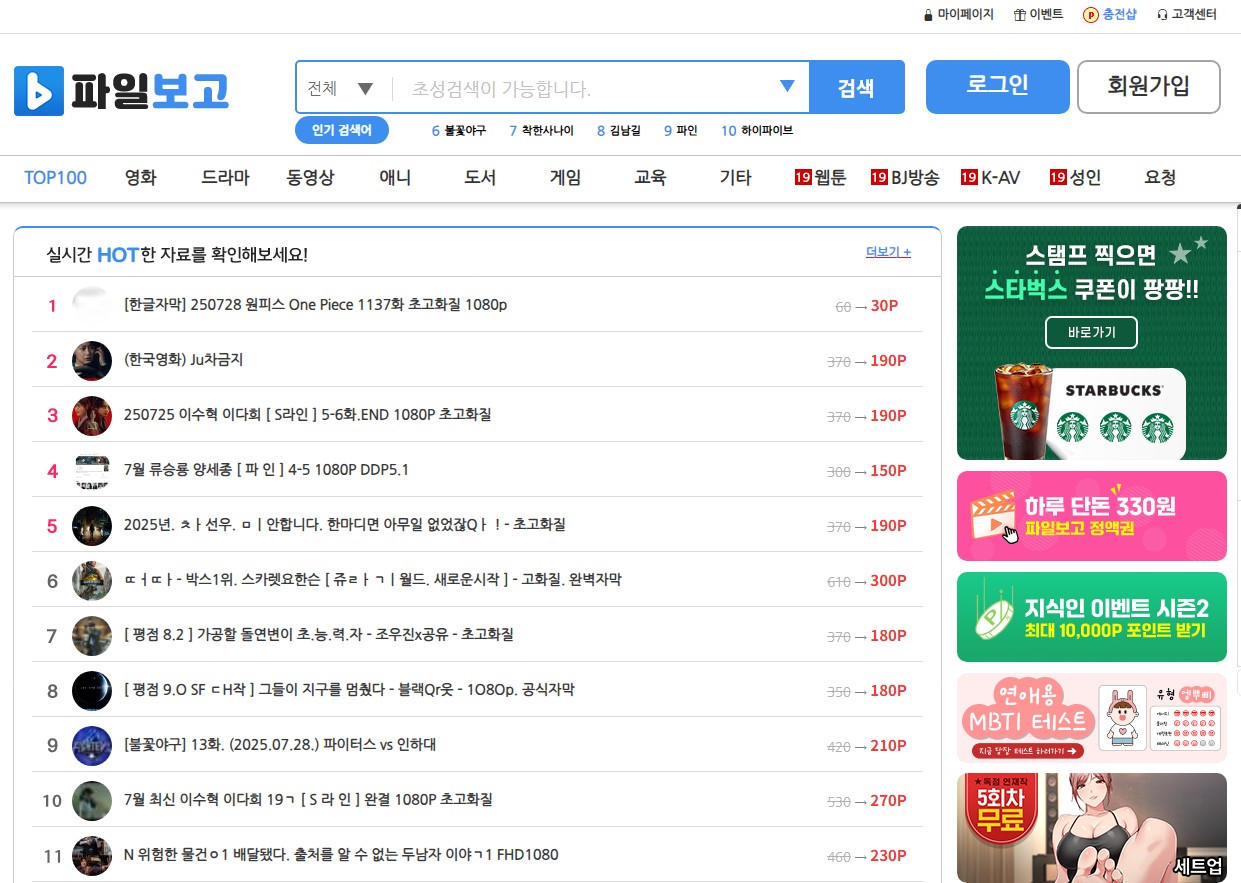The height and width of the screenshot is (883, 1241).
Task: Expand the 인기 검색어 popular keywords pill
Action: pyautogui.click(x=342, y=130)
